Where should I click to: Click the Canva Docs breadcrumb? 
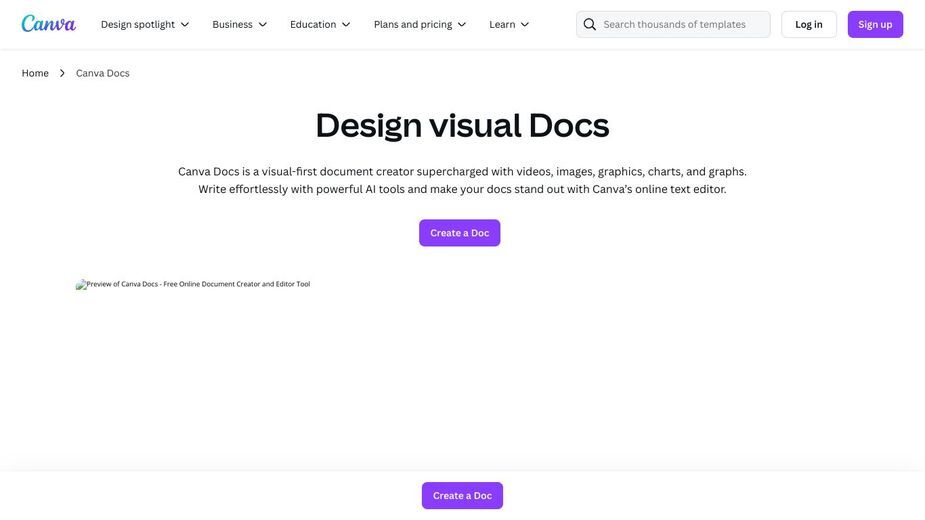[x=103, y=73]
